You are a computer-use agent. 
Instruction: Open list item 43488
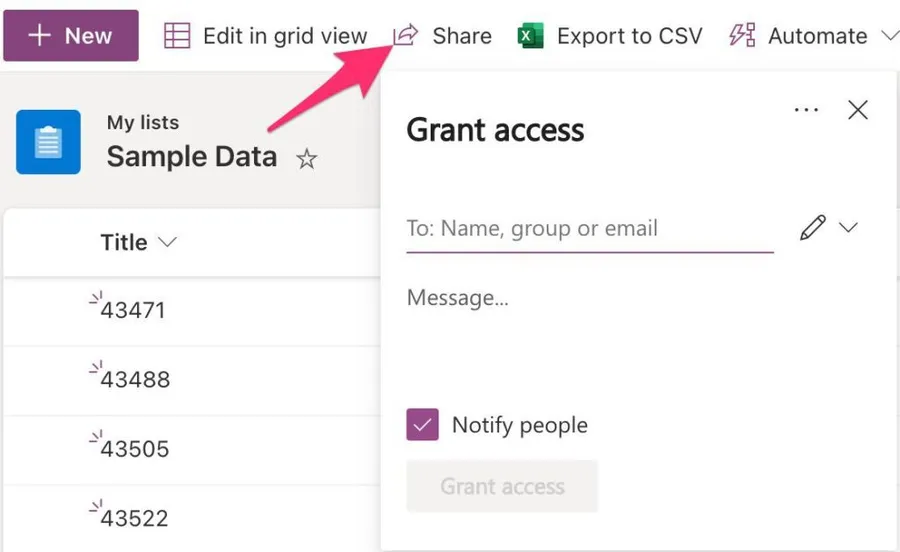[135, 379]
